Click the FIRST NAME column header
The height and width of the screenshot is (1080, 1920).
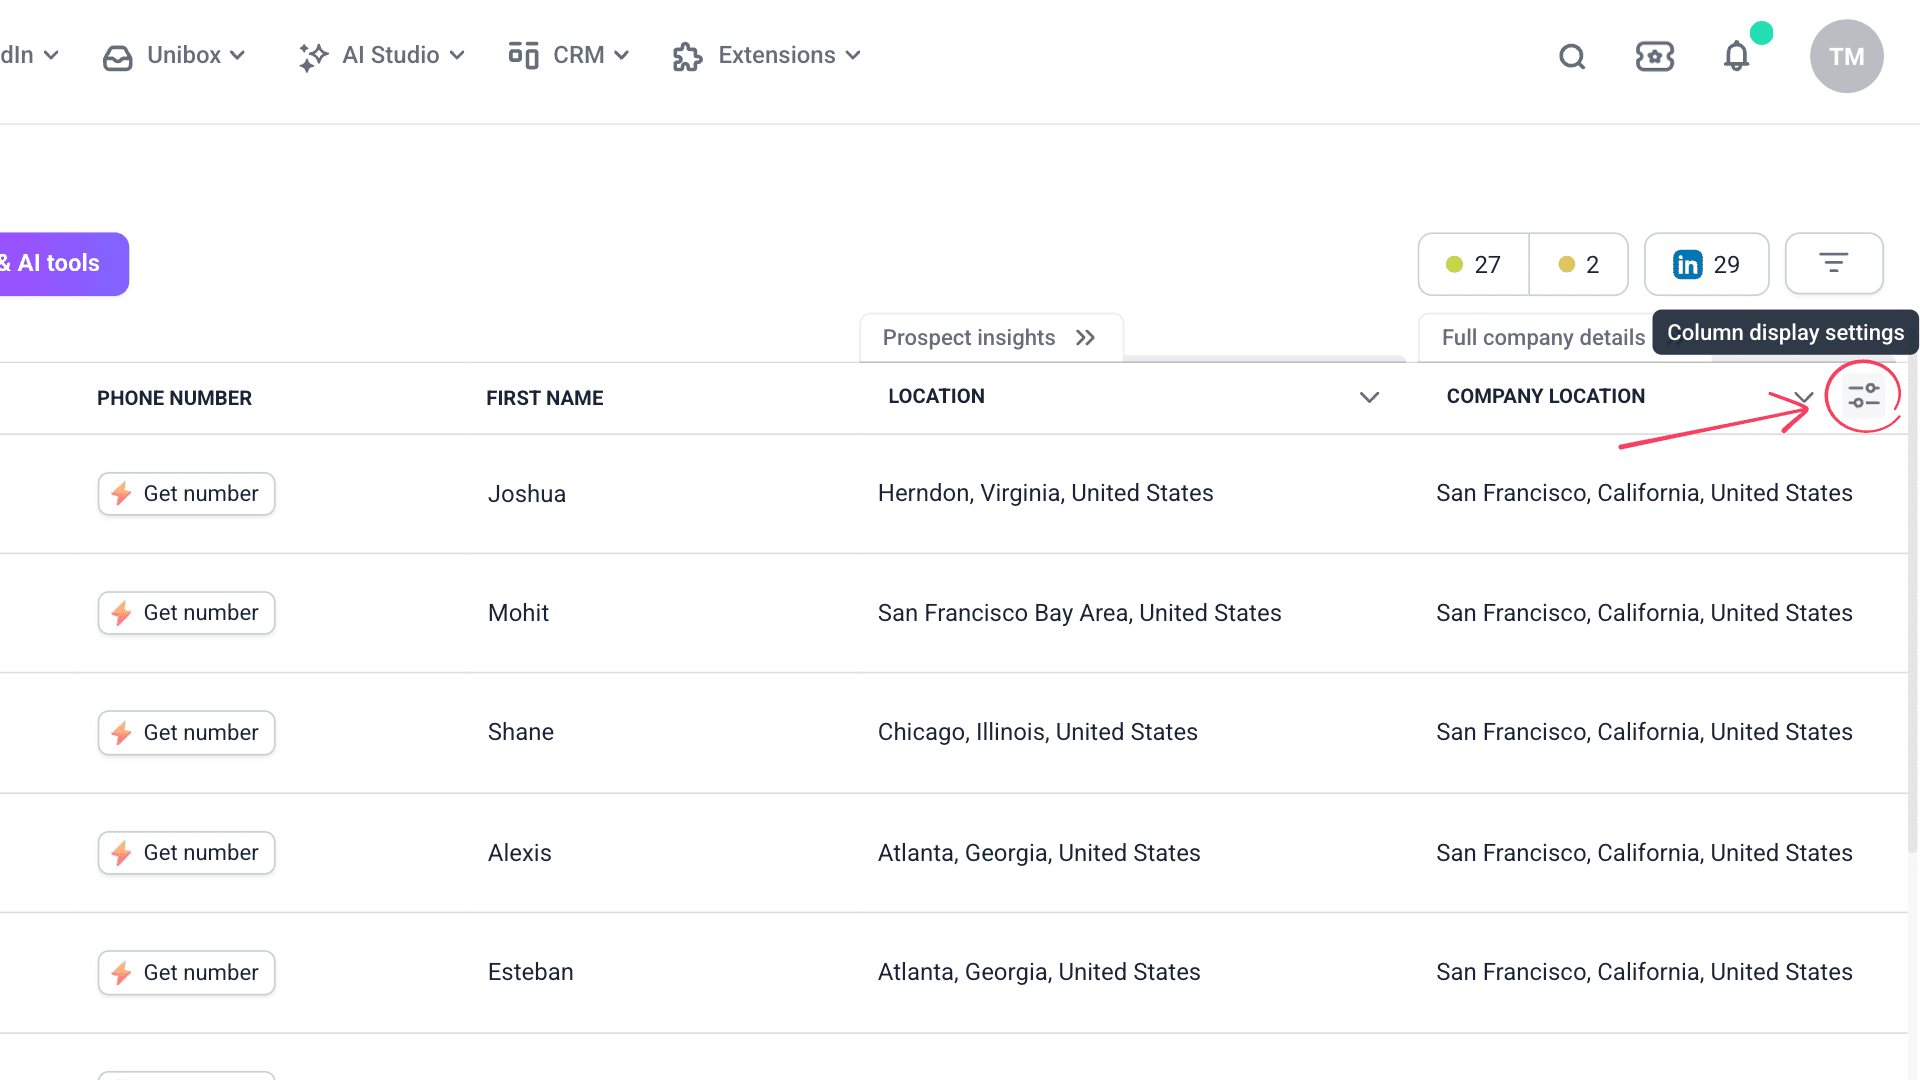[544, 398]
